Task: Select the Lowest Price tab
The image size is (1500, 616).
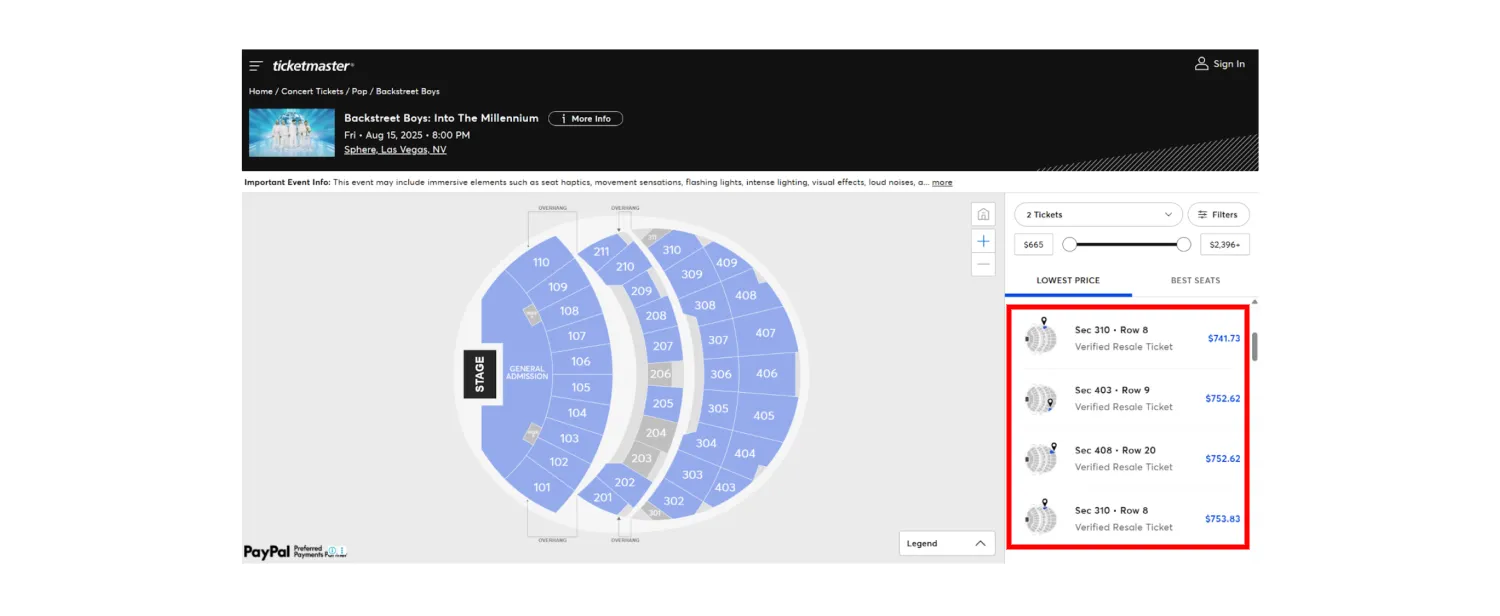Action: pyautogui.click(x=1068, y=281)
